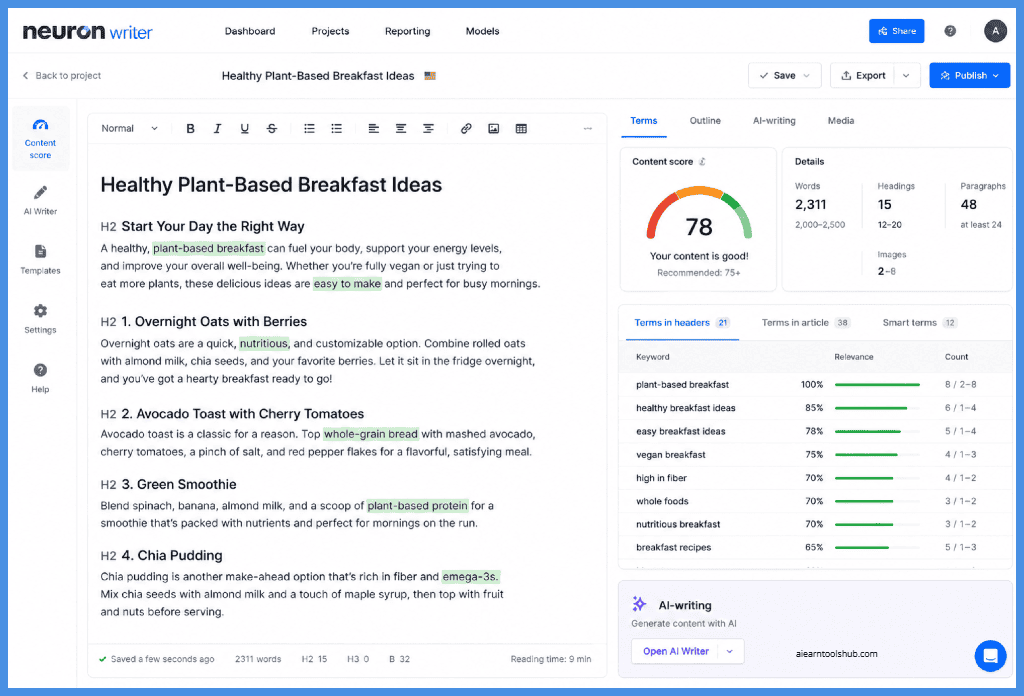This screenshot has height=696, width=1024.
Task: Click the Export button
Action: [x=863, y=76]
